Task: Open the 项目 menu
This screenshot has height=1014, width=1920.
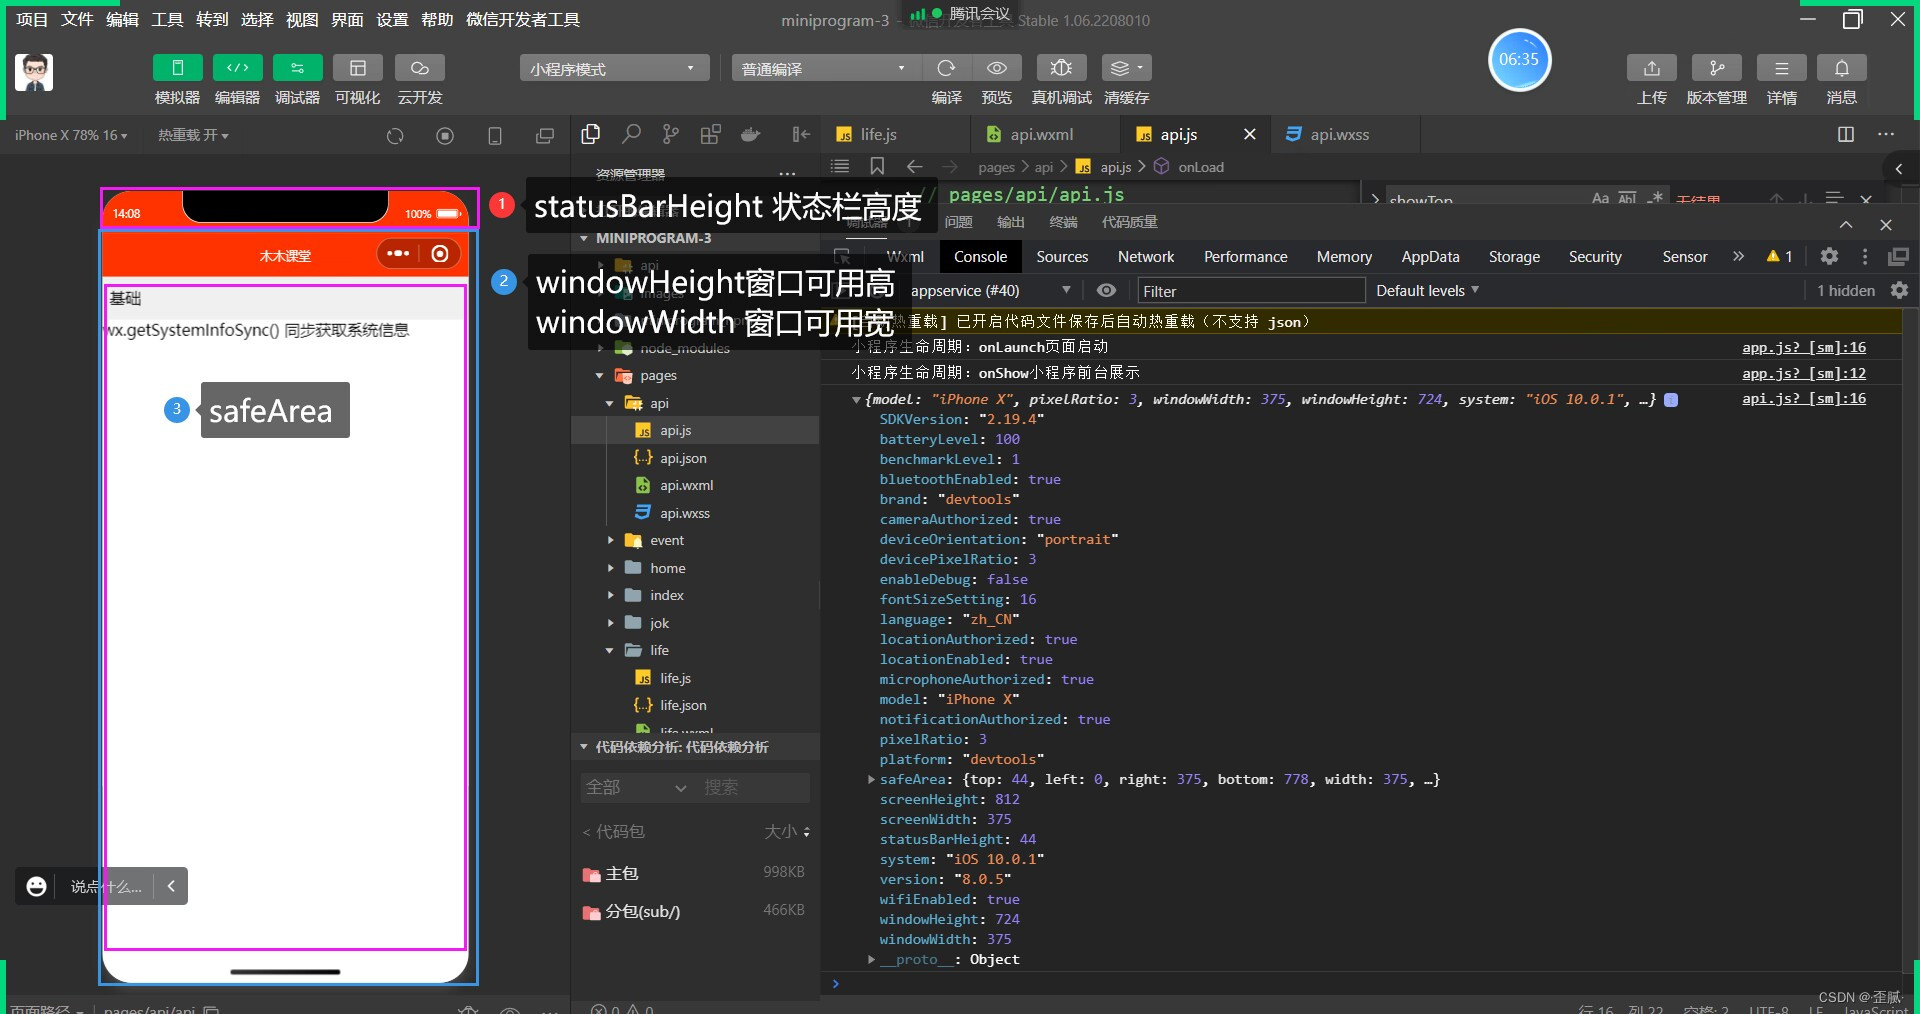Action: click(32, 19)
